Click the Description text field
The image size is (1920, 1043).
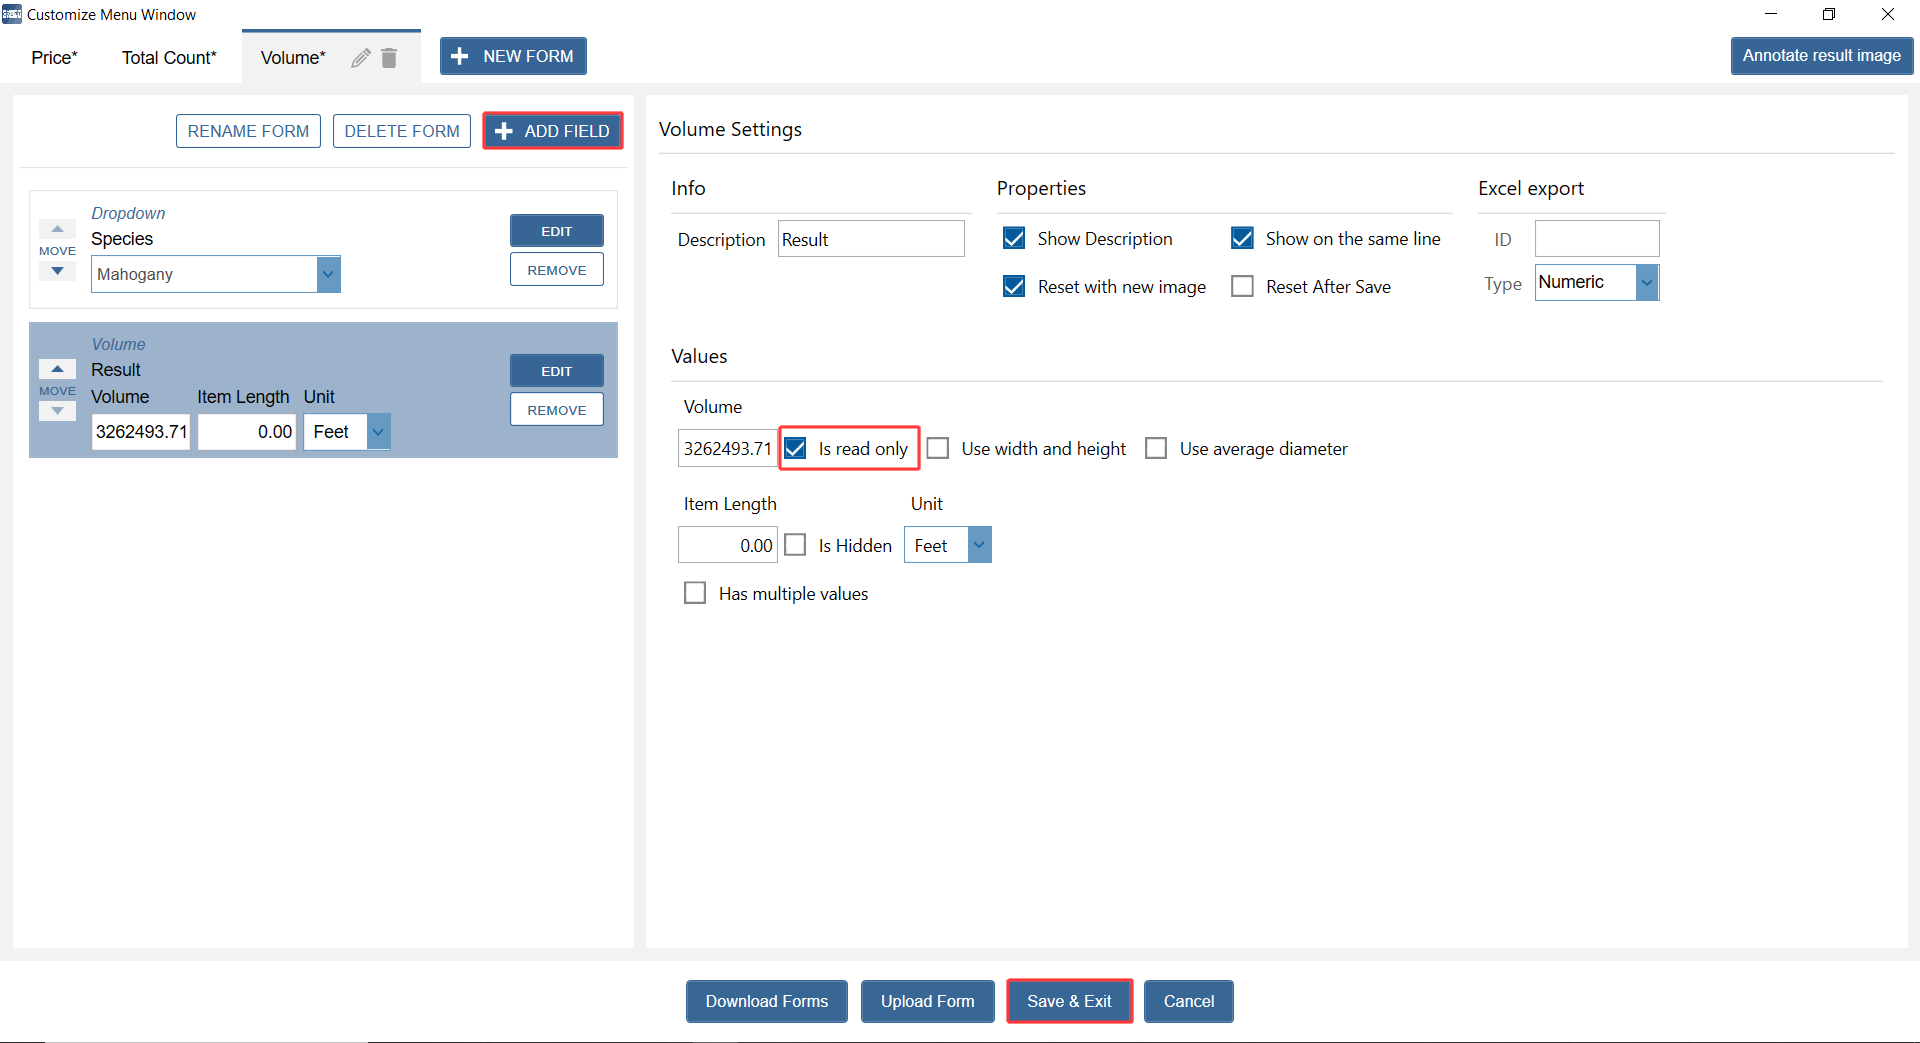870,239
